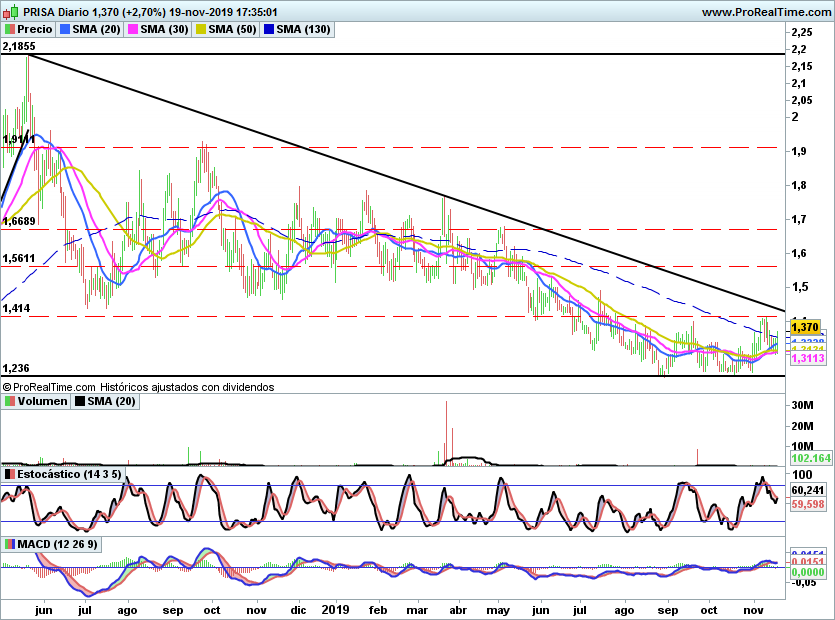Click the yellow 1,370 current price tag
835x620 pixels.
pyautogui.click(x=805, y=326)
